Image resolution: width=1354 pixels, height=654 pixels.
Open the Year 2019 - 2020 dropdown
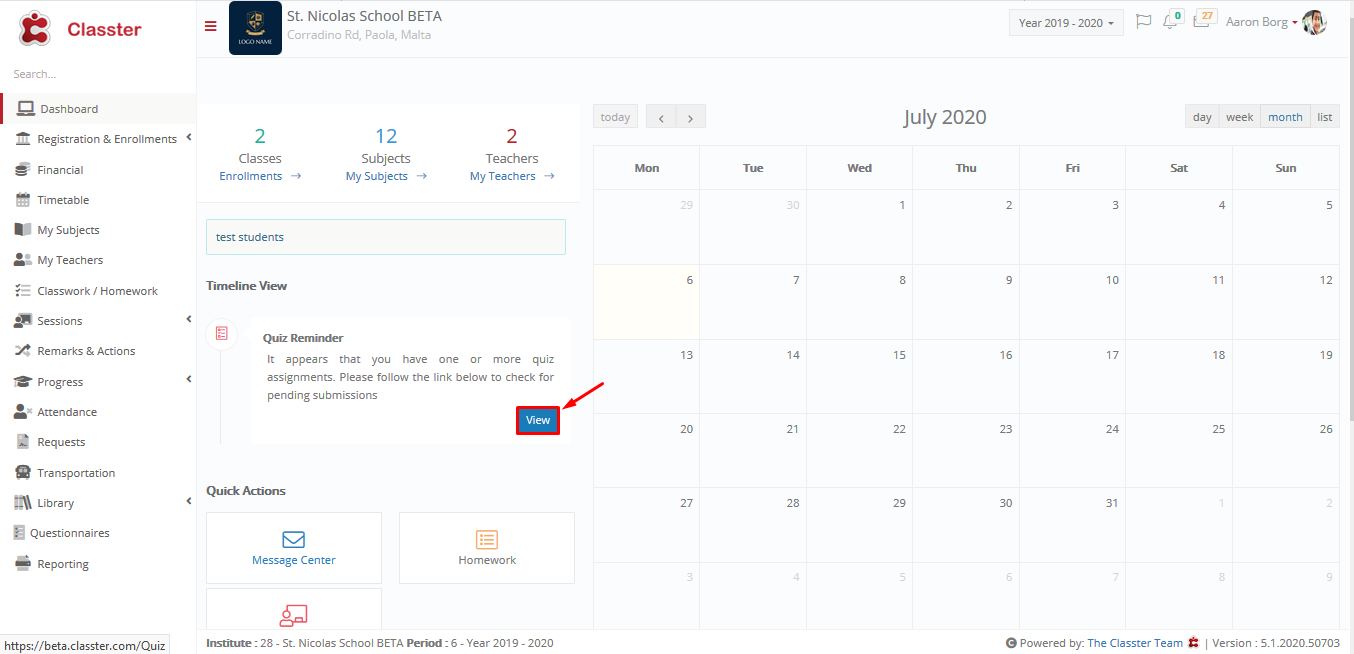point(1066,23)
